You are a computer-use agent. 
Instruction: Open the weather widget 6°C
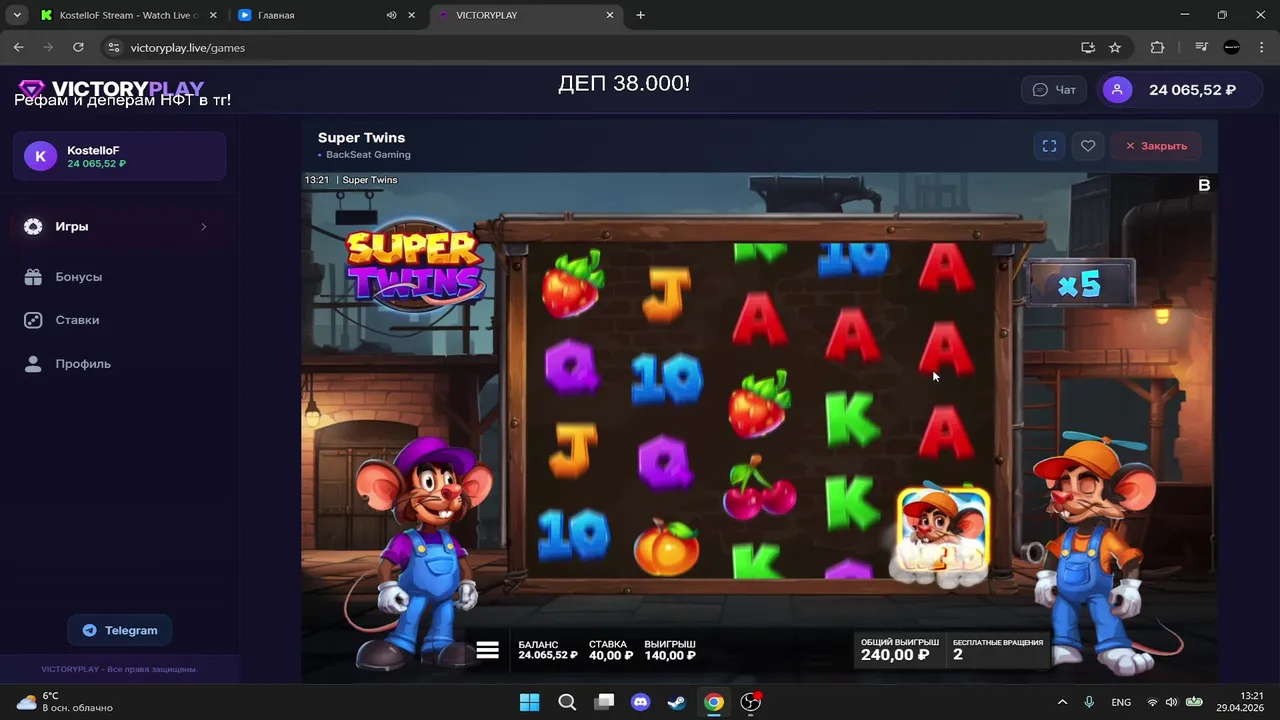65,702
